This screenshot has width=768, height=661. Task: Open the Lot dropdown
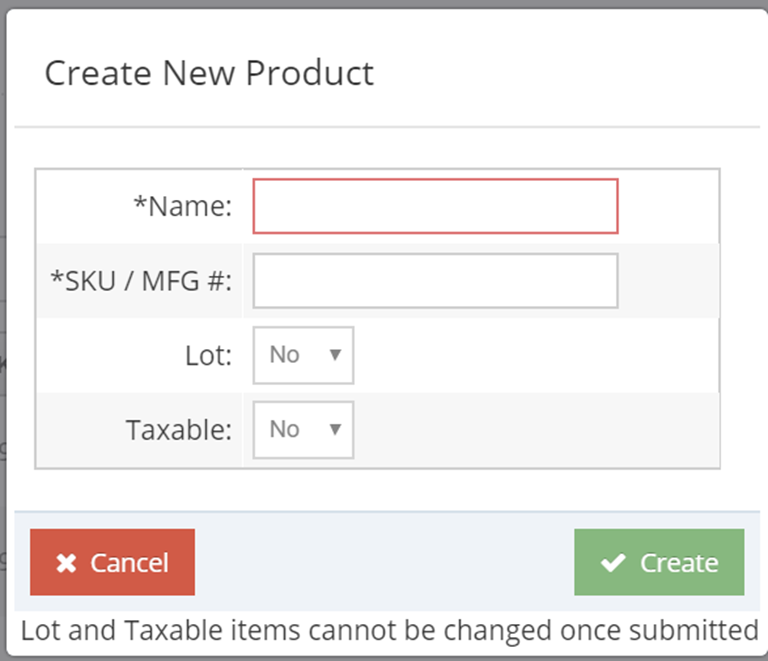click(303, 355)
